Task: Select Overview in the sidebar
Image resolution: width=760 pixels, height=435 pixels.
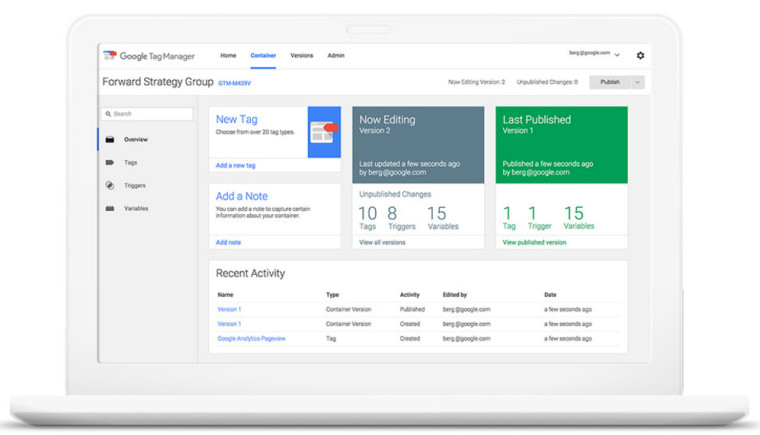Action: point(136,140)
